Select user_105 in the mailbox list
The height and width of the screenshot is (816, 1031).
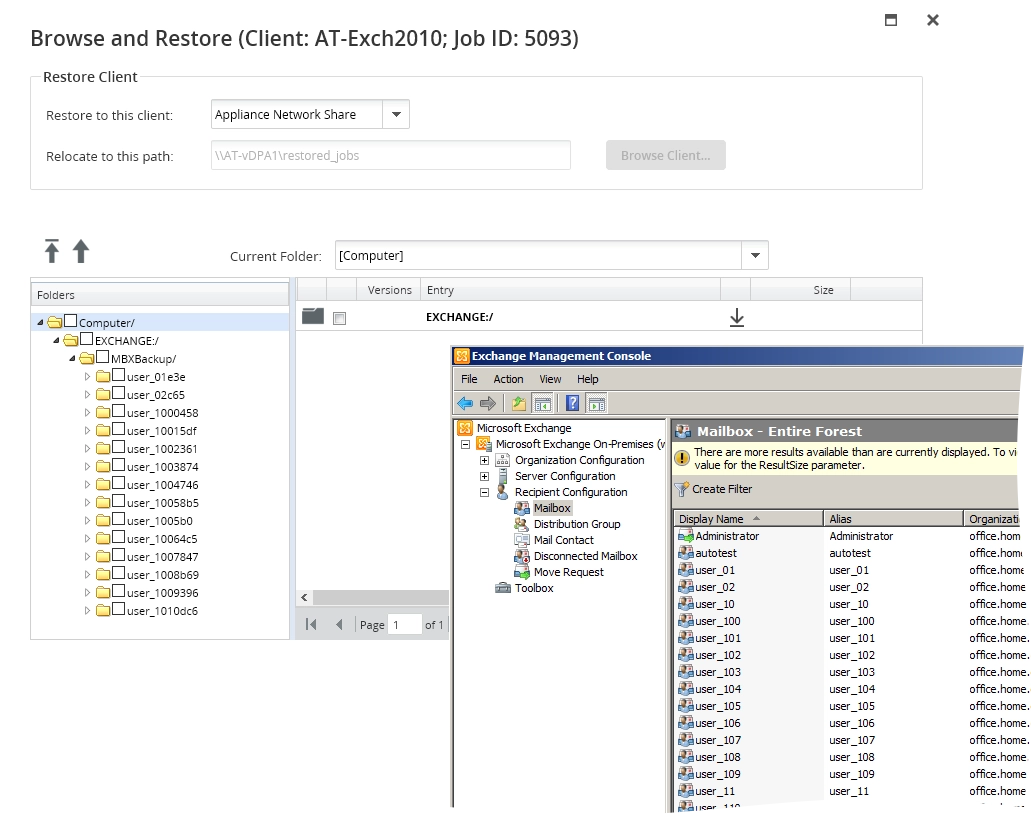click(x=717, y=706)
